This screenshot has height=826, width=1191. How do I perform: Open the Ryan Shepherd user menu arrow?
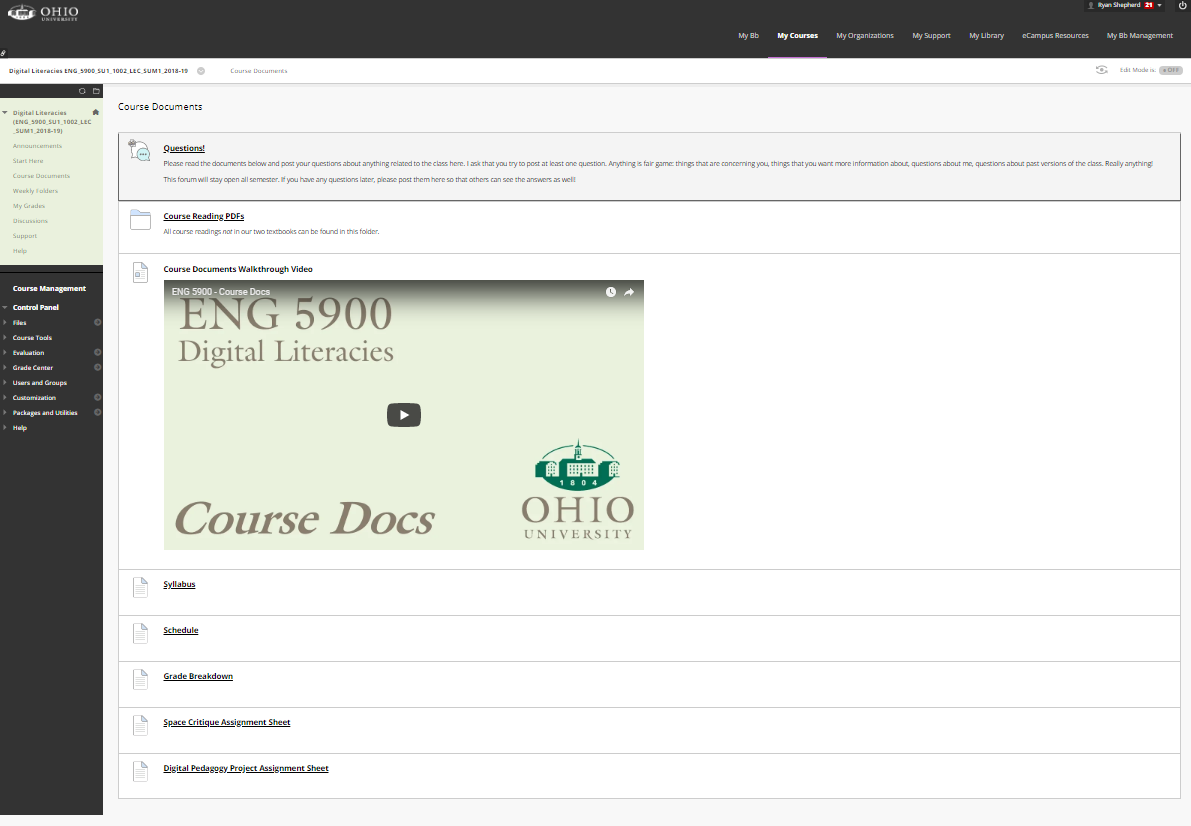pos(1160,5)
